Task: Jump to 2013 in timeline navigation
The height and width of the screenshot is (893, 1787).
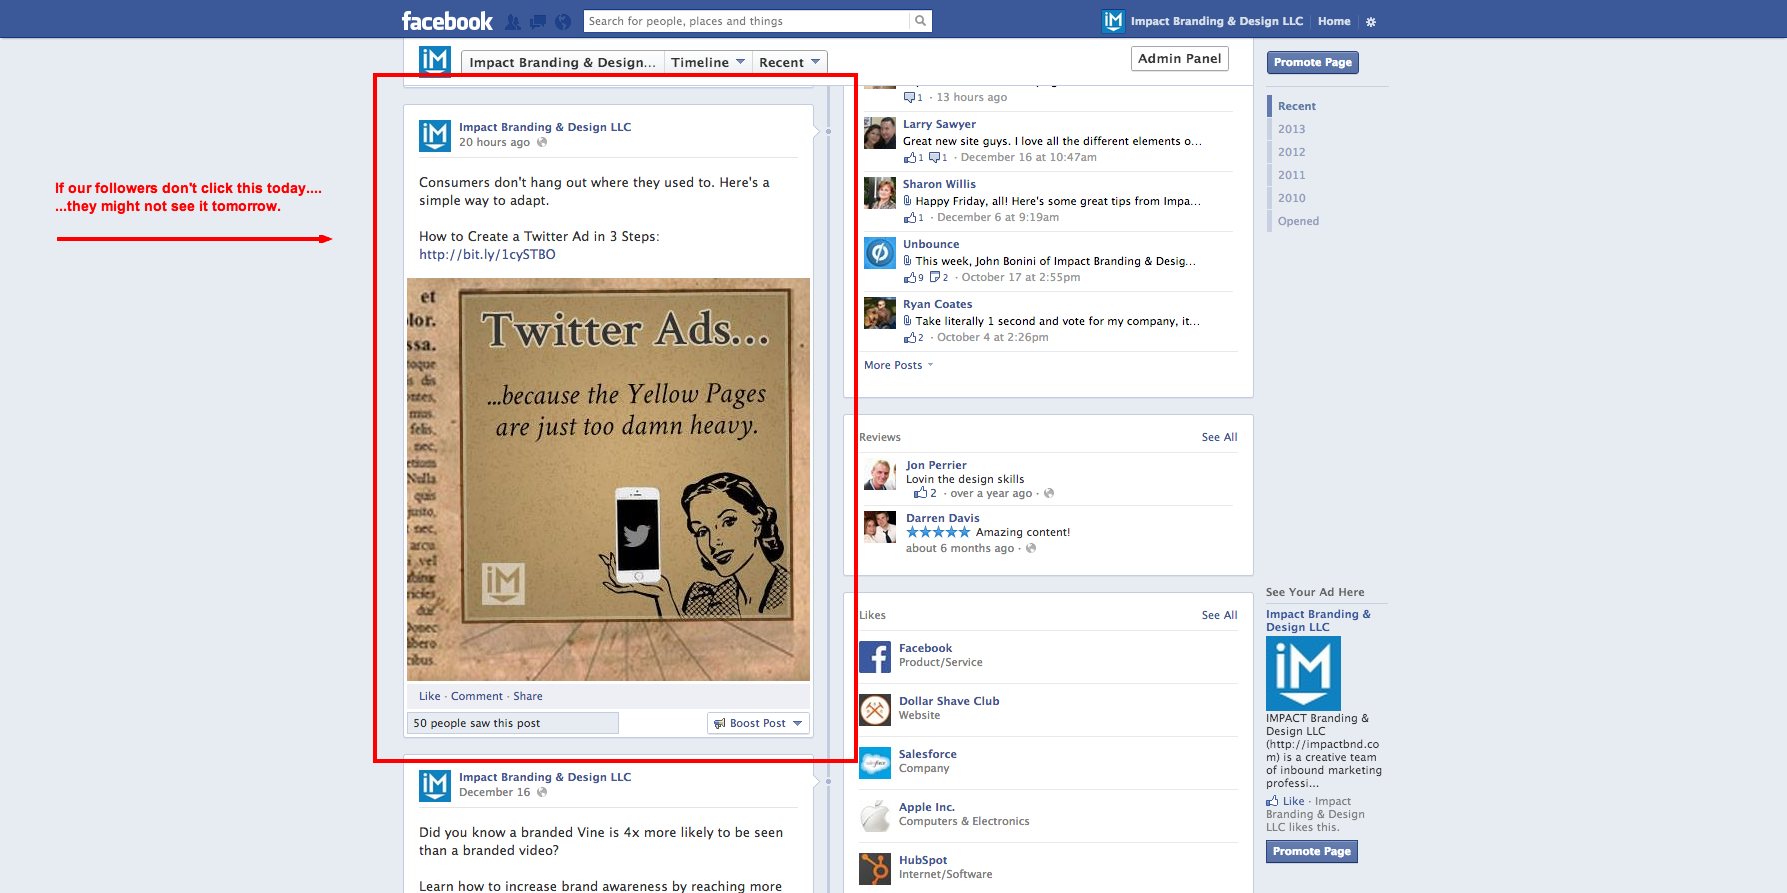Action: click(x=1291, y=129)
